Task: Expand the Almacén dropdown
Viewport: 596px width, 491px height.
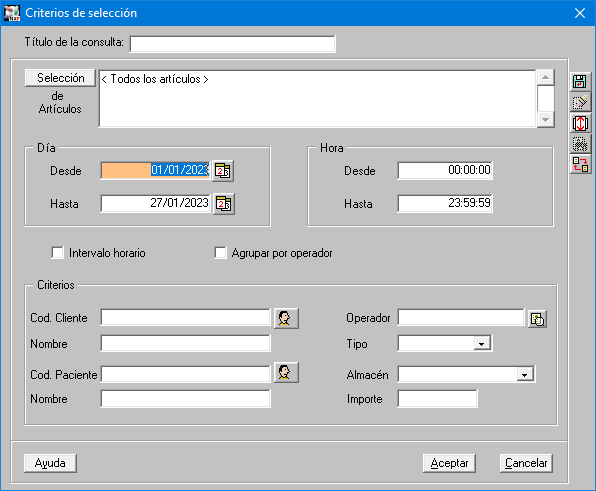Action: (x=525, y=375)
